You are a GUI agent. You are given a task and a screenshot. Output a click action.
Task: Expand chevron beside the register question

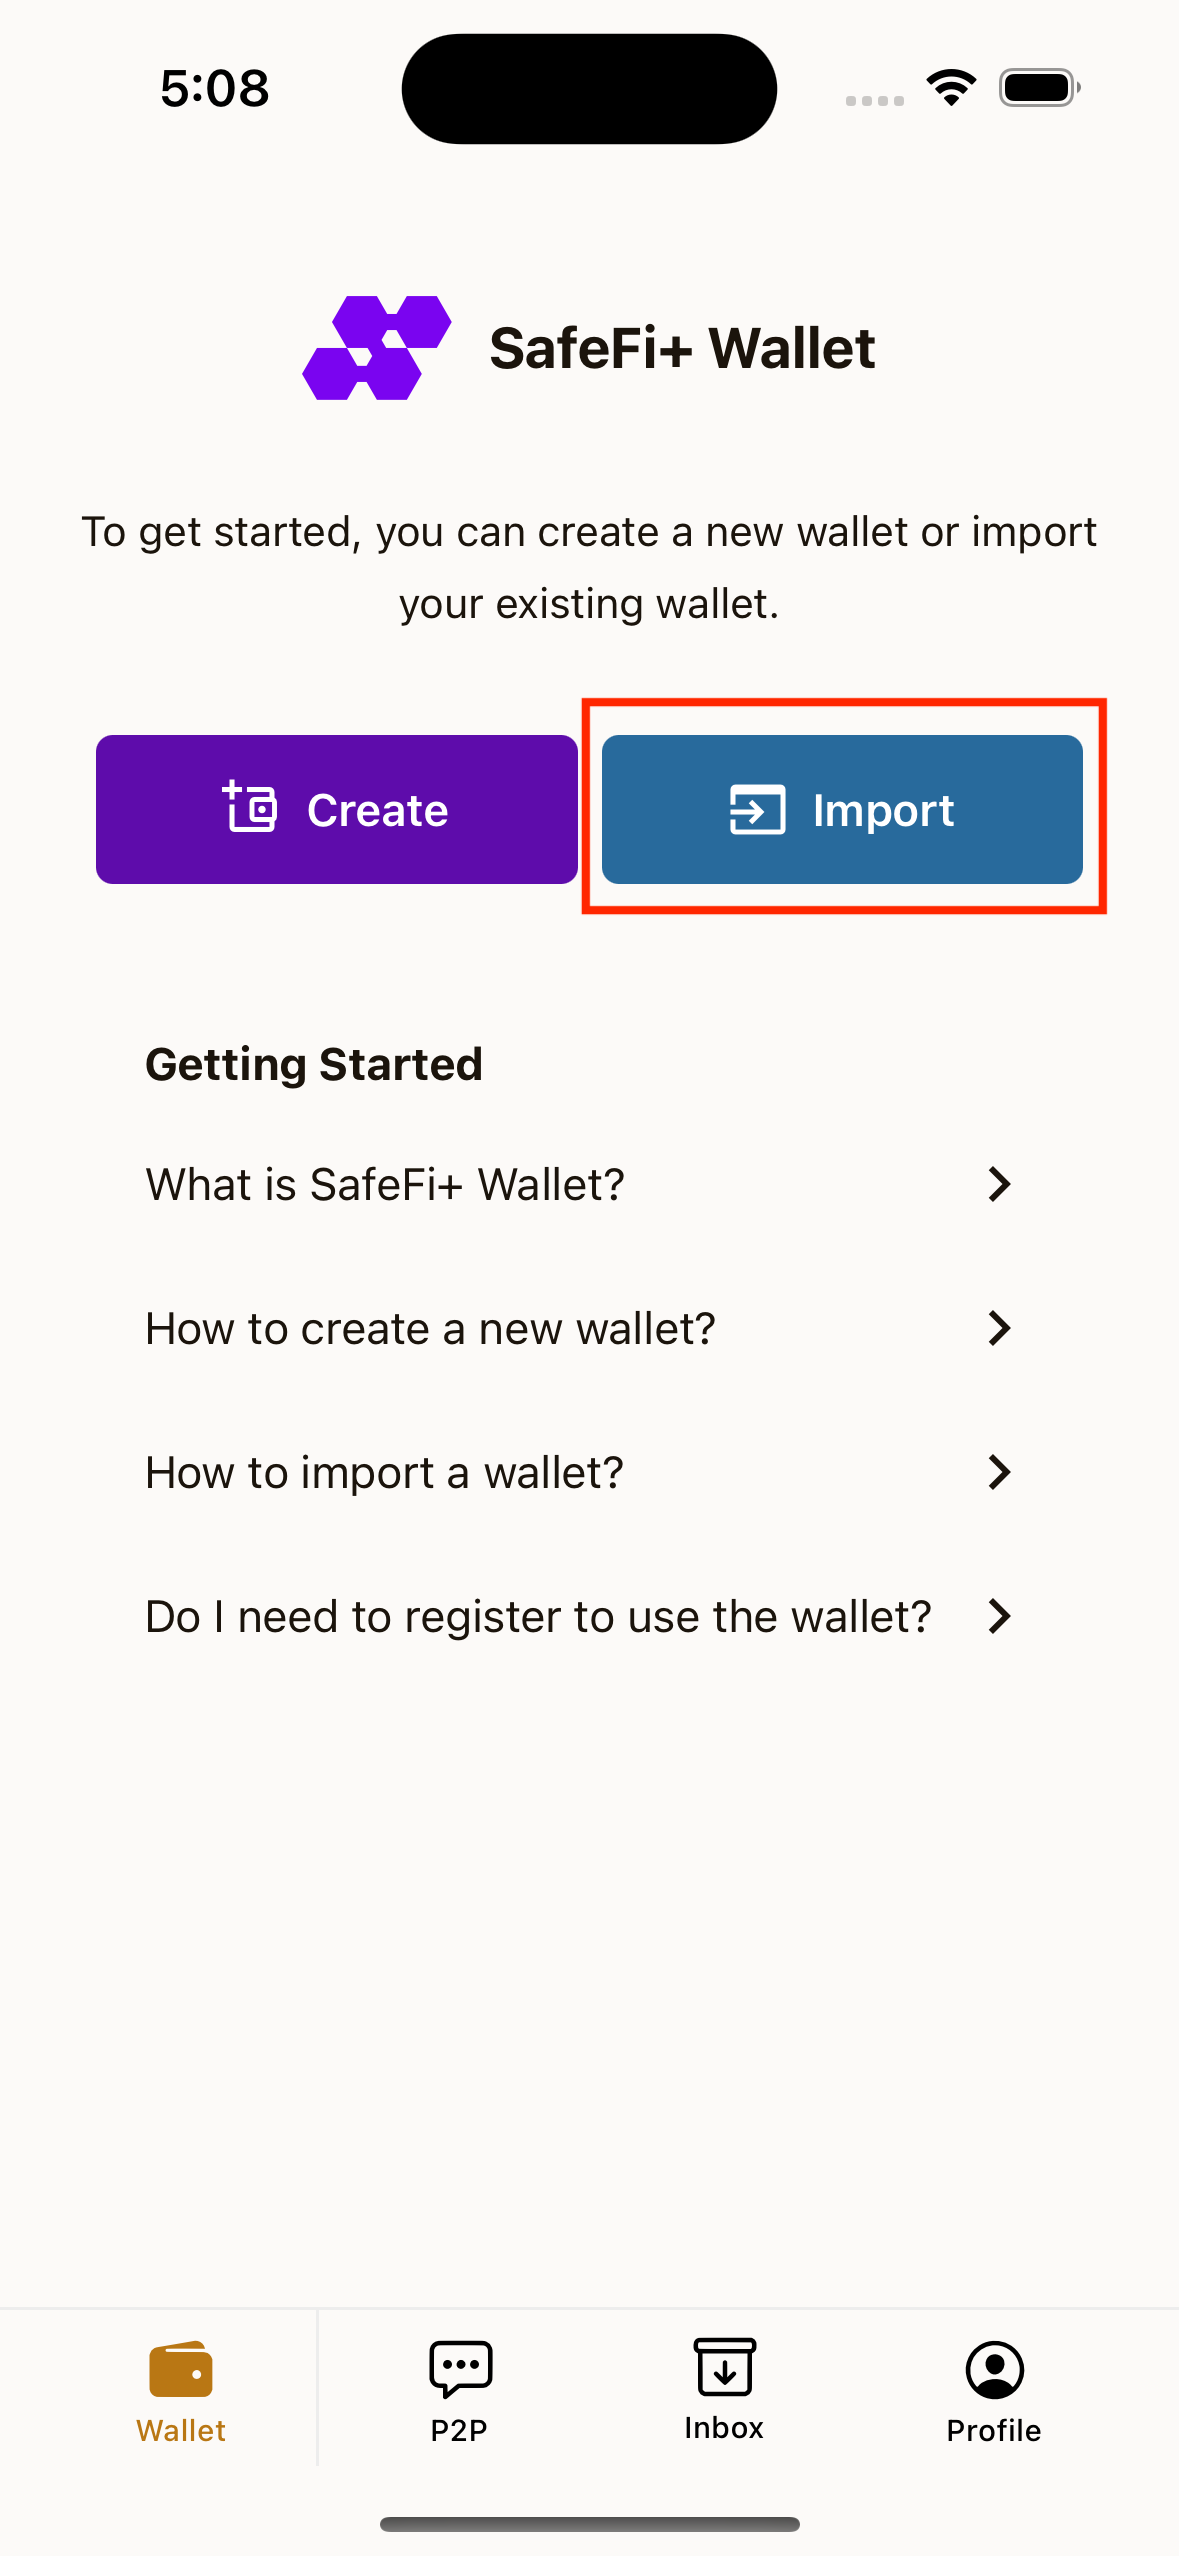coord(998,1616)
